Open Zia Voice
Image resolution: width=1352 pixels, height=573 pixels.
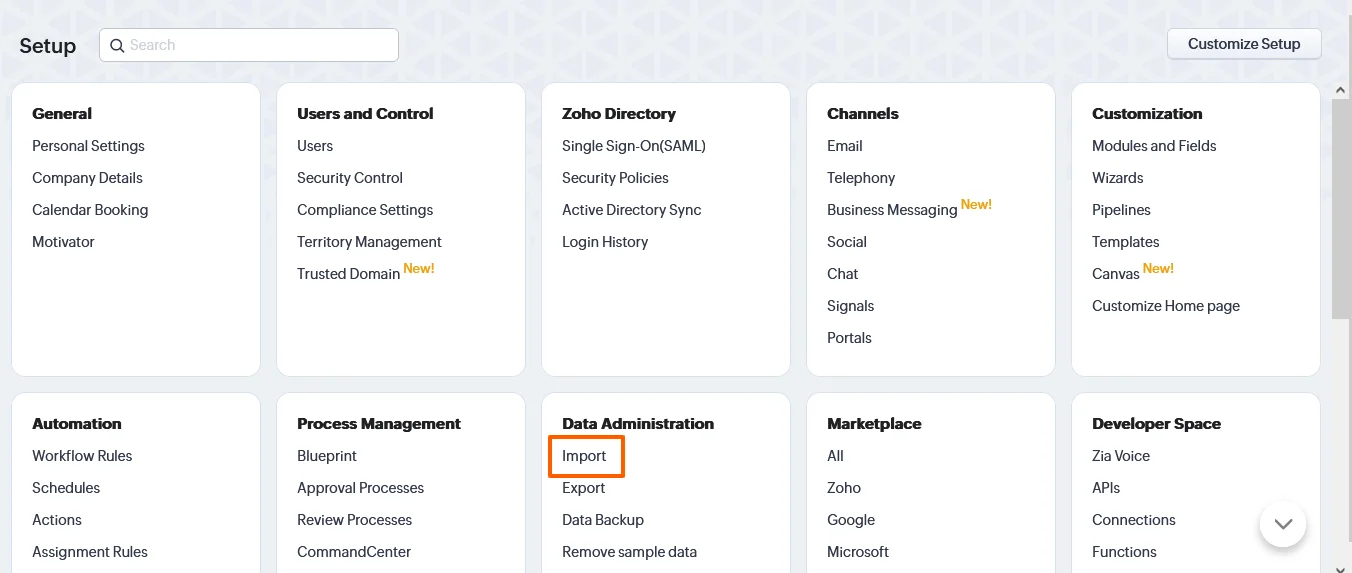pos(1121,456)
